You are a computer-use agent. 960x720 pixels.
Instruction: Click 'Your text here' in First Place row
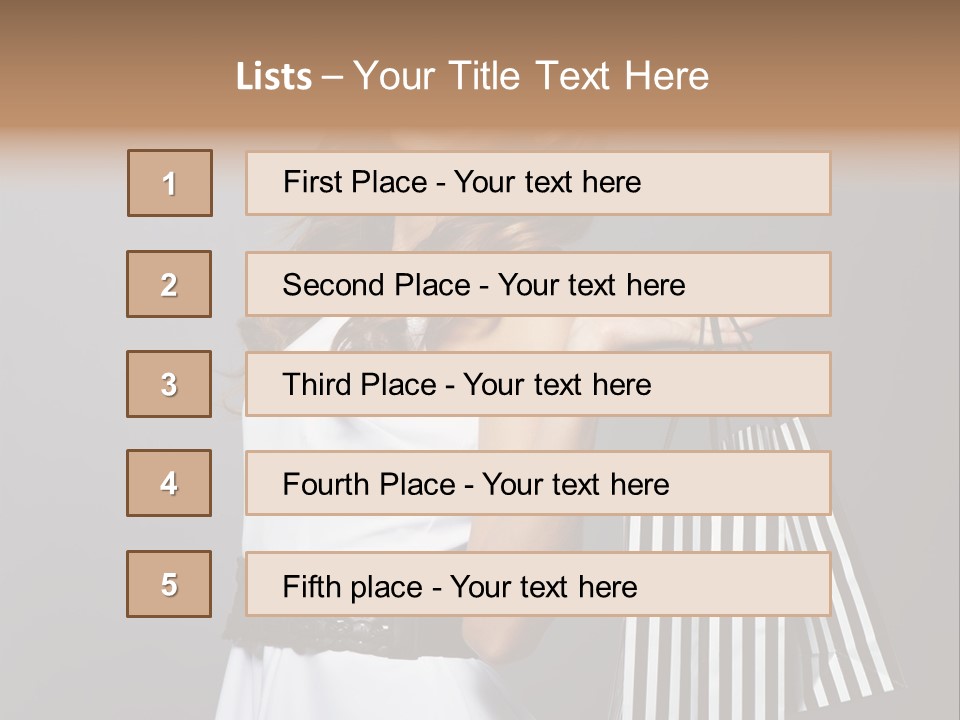pyautogui.click(x=547, y=183)
